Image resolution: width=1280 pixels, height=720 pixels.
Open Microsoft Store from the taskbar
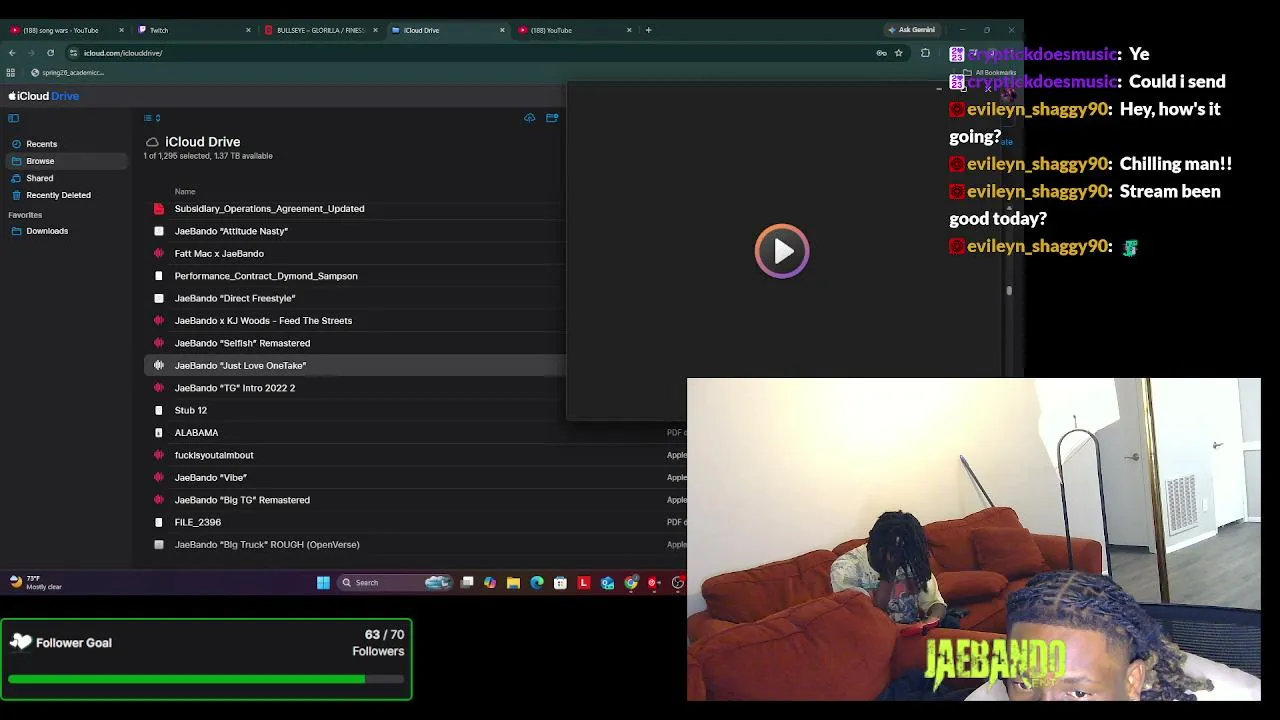point(560,583)
